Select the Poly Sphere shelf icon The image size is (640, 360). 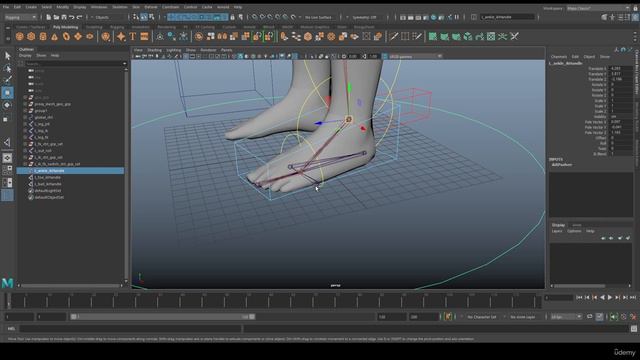tap(19, 37)
